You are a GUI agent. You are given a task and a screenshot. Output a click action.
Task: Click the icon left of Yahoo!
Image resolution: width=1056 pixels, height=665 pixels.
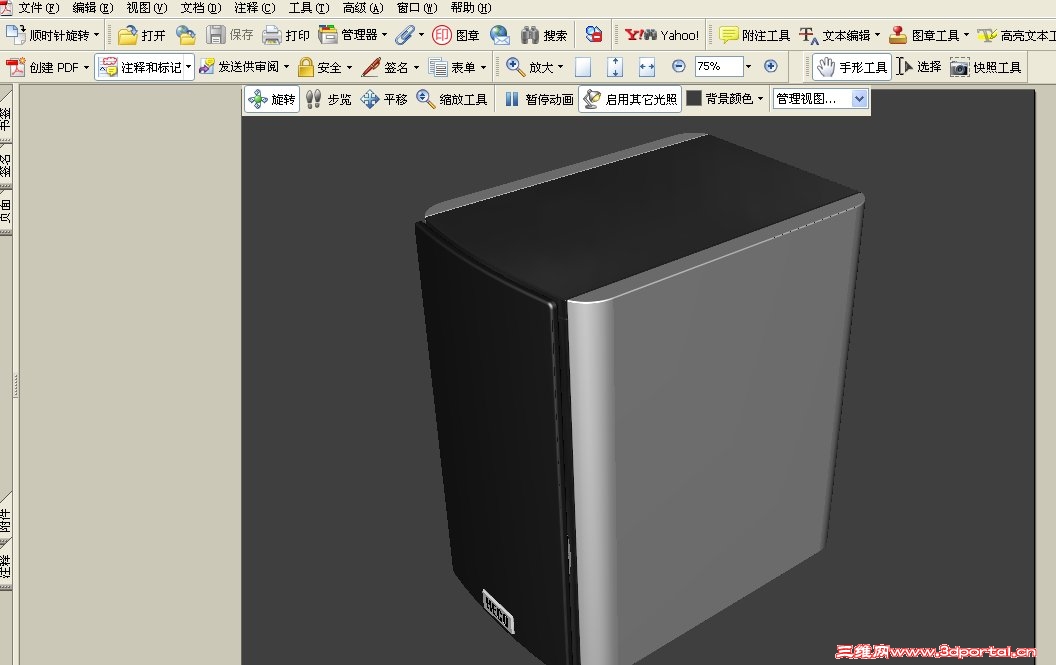[x=593, y=35]
